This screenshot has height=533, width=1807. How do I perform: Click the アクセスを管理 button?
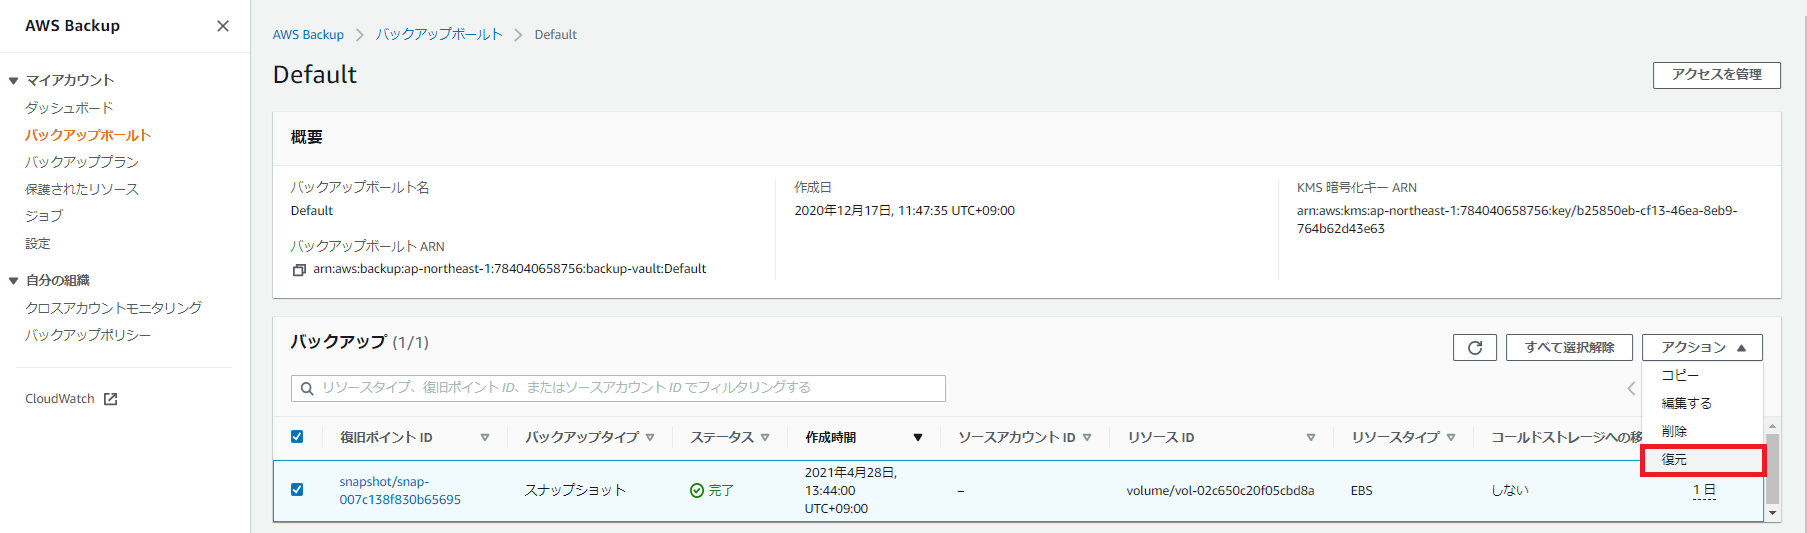click(x=1715, y=75)
